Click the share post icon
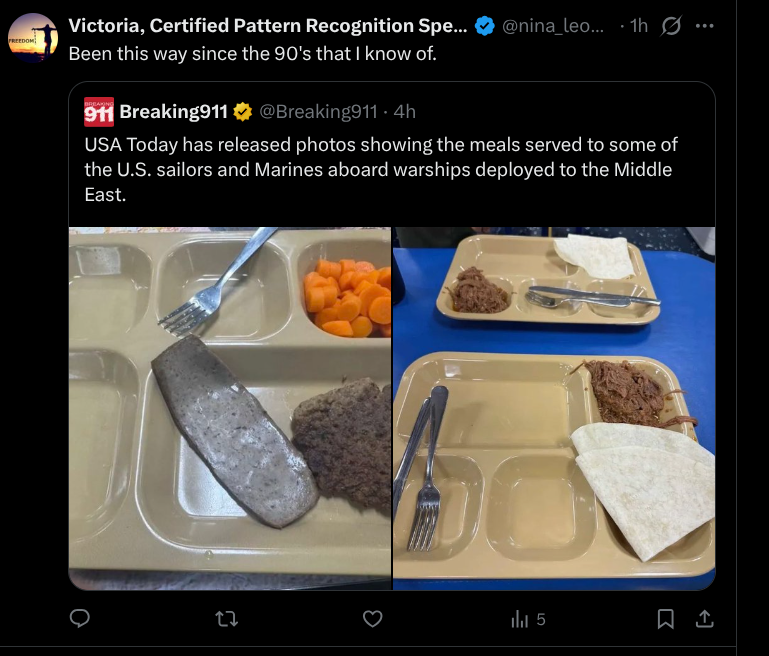Viewport: 769px width, 656px height. coord(704,619)
